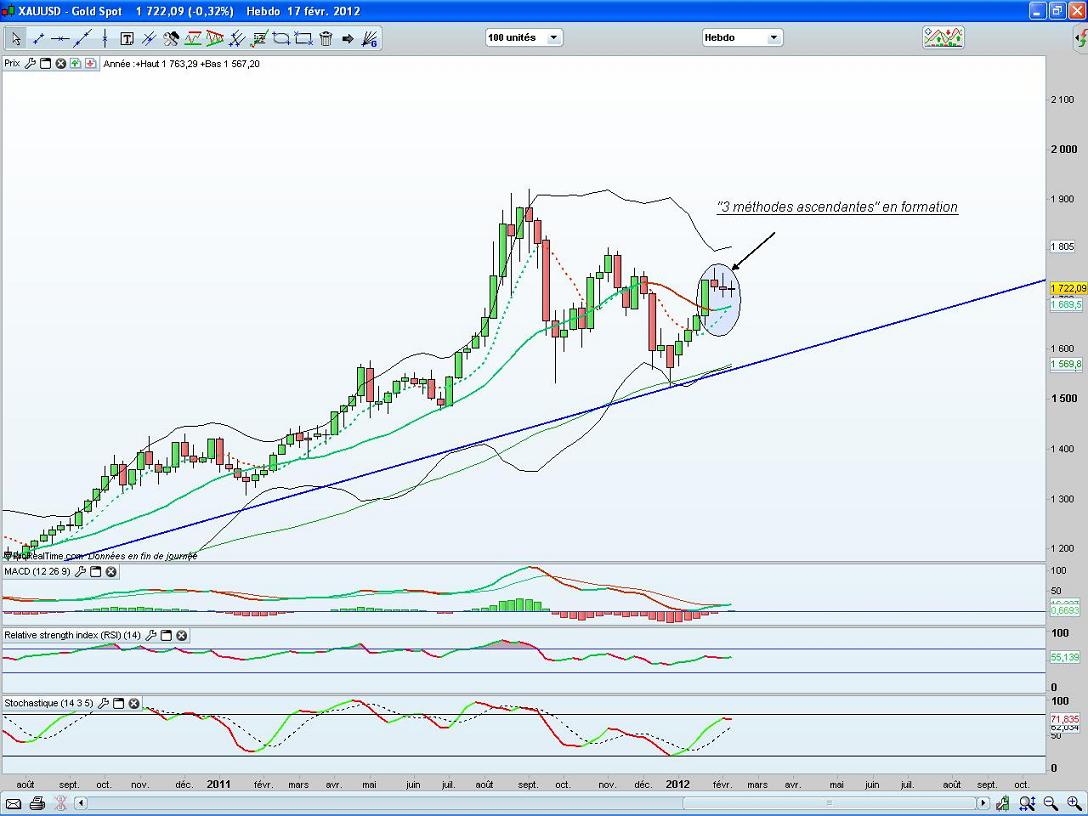Zoom in with the magnifier plus icon
The image size is (1088, 816).
pos(1073,803)
